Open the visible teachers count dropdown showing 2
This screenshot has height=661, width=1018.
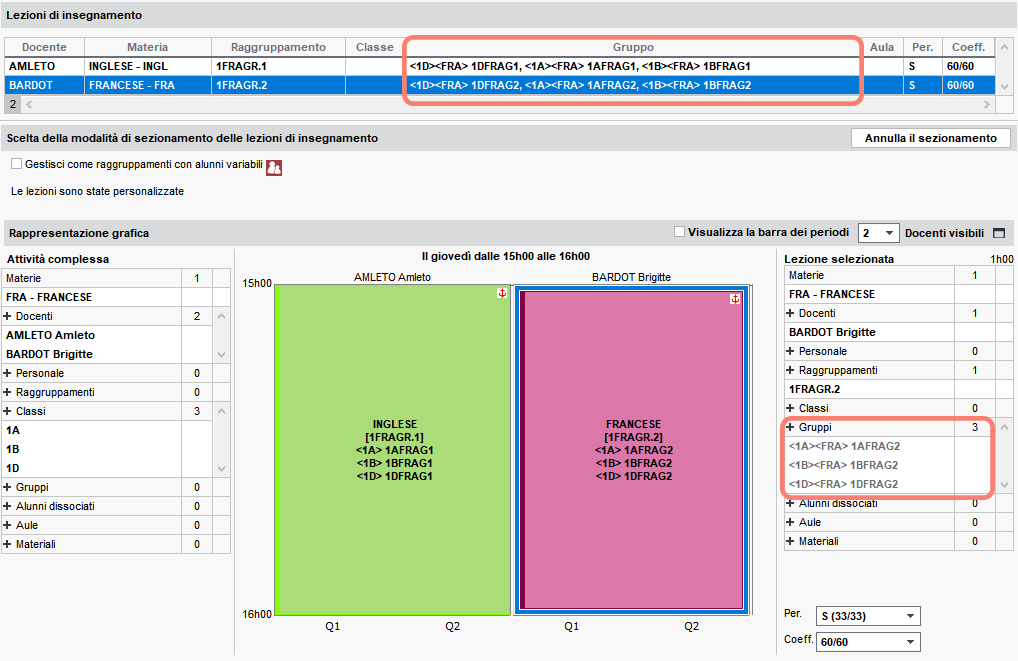coord(879,233)
